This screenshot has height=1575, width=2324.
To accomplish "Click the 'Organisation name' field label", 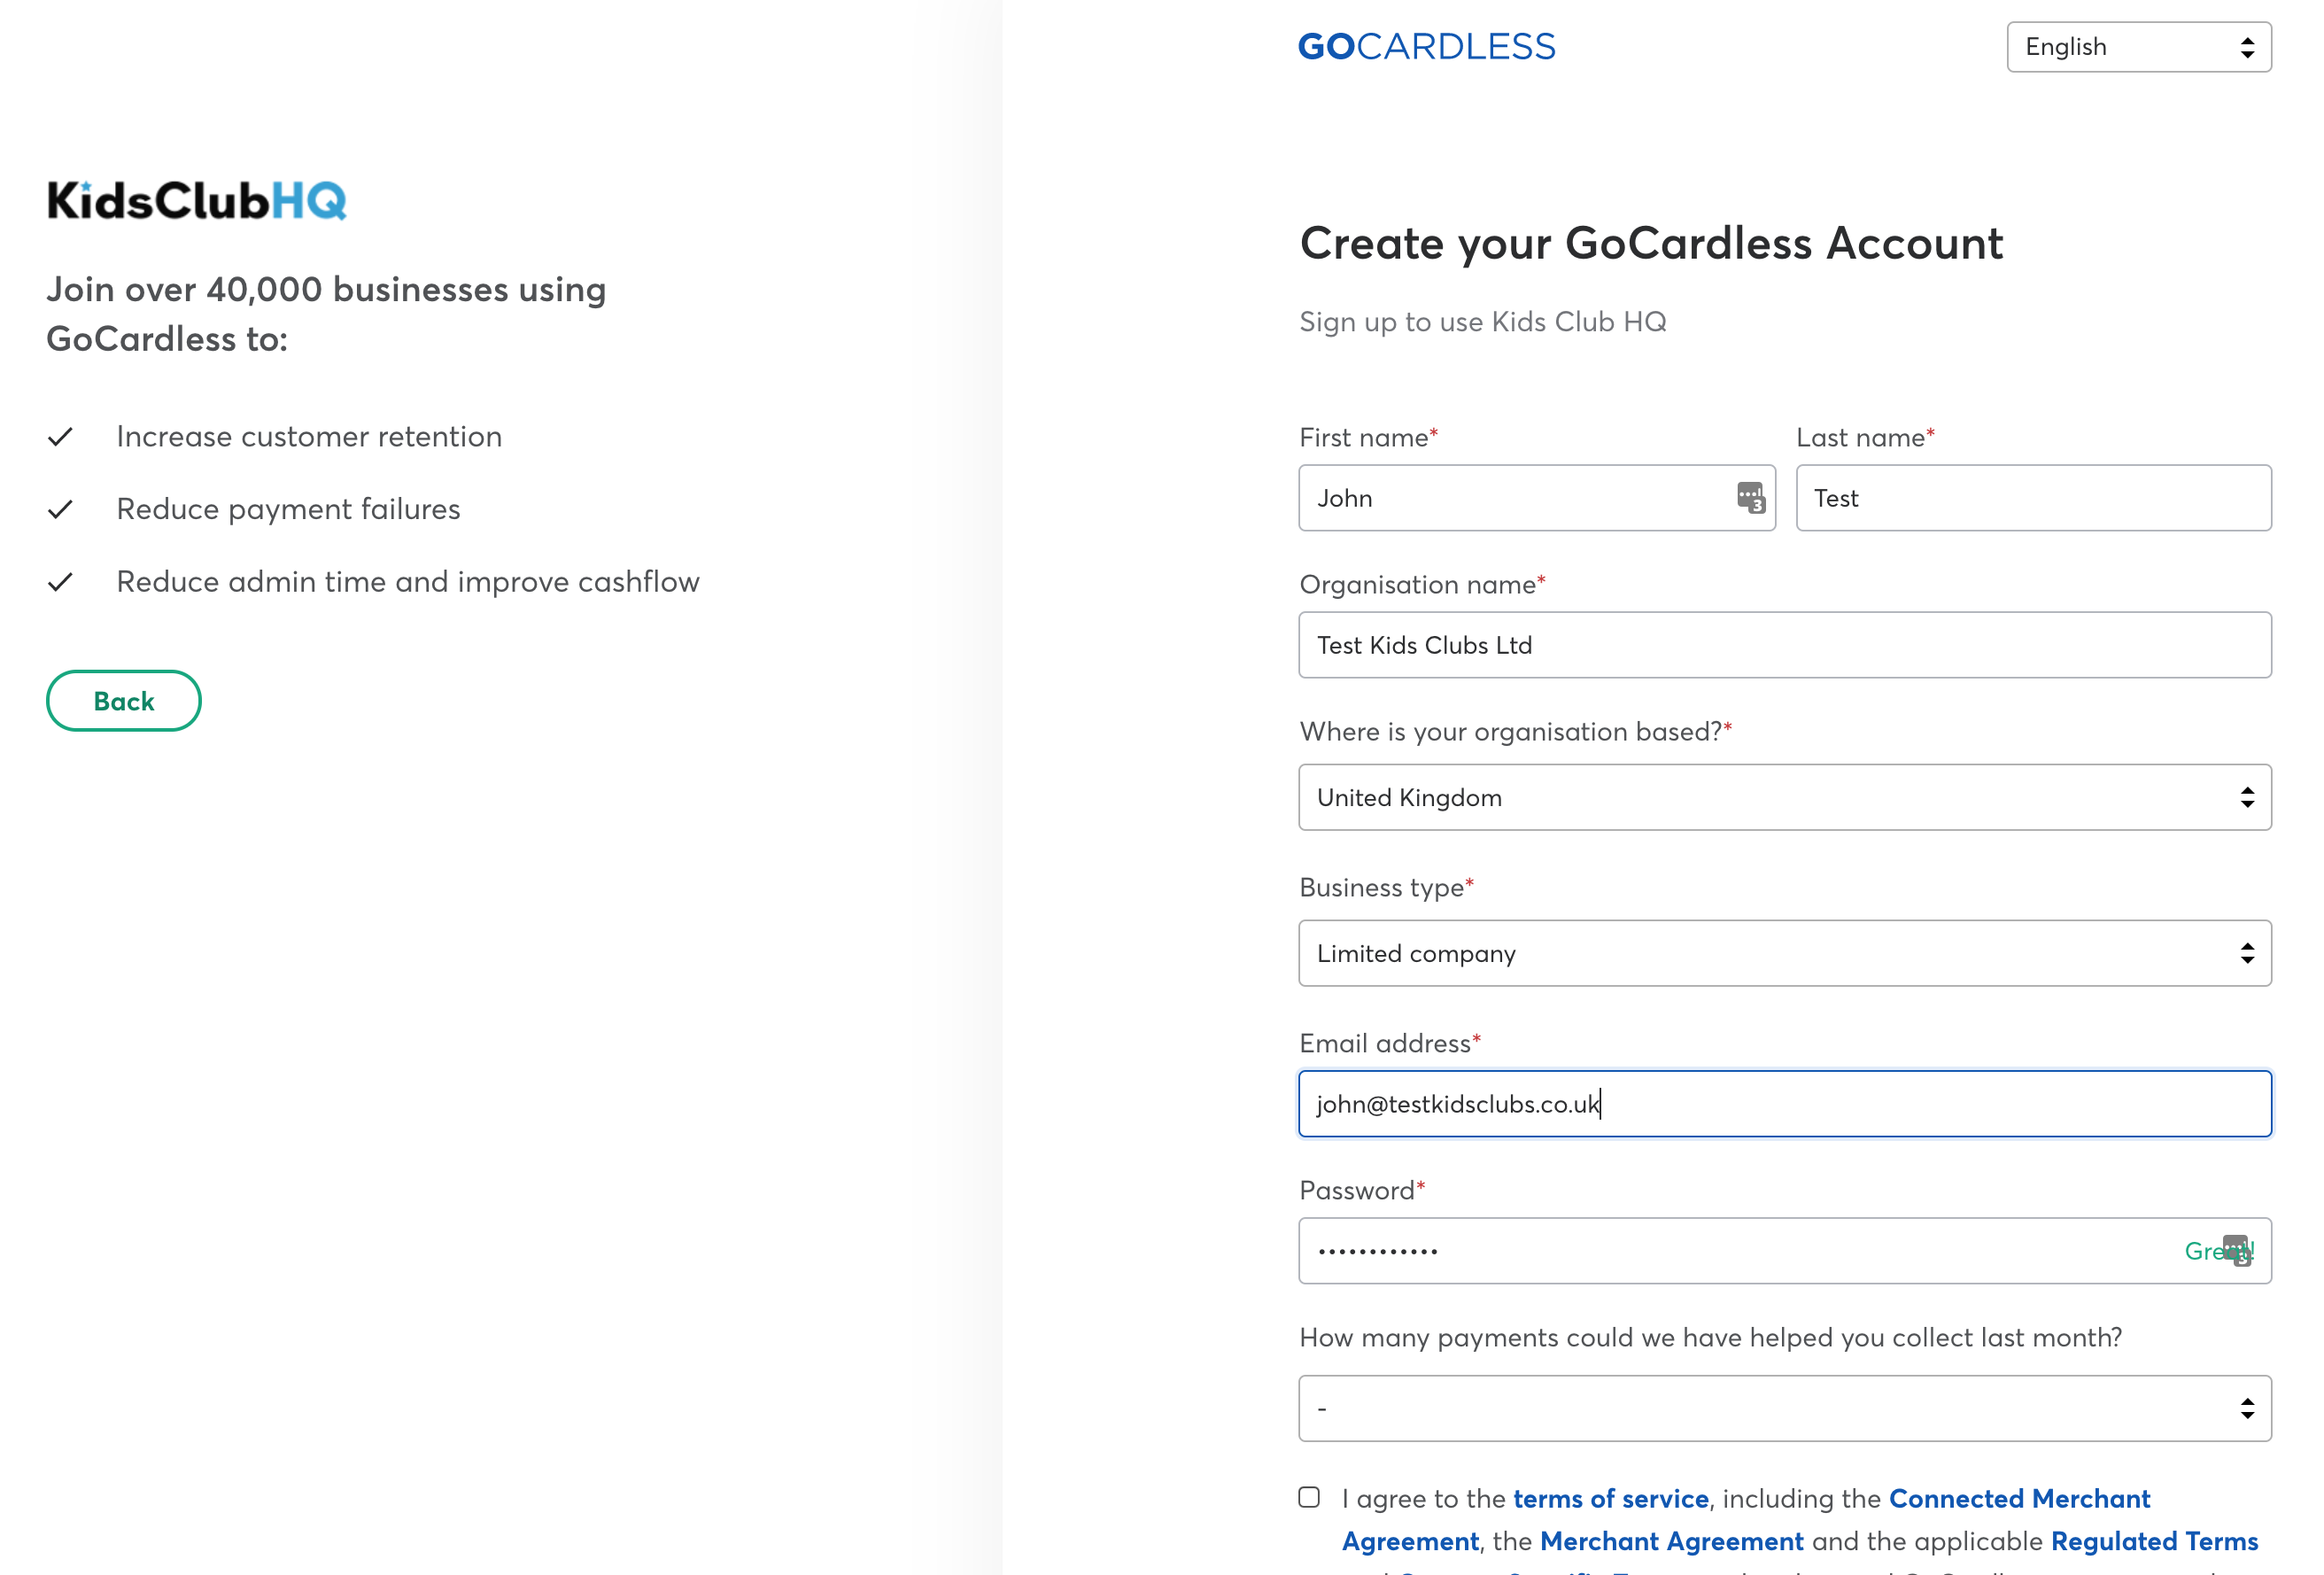I will pyautogui.click(x=1422, y=585).
